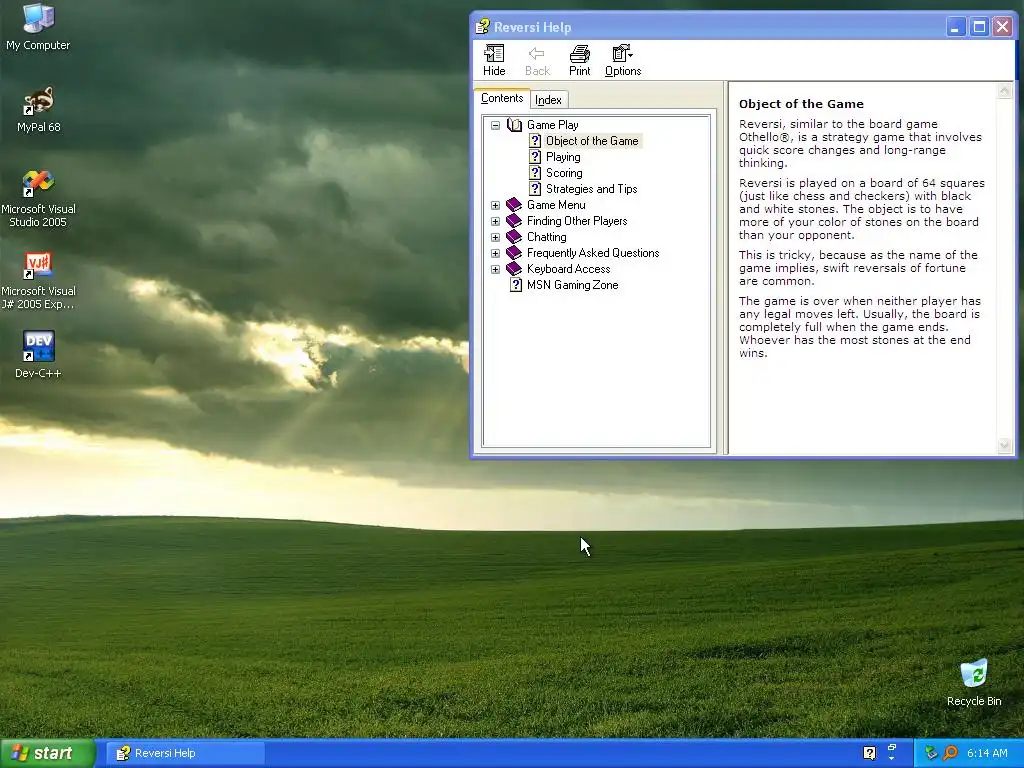
Task: Click the content pane scroll down arrow
Action: coord(1004,445)
